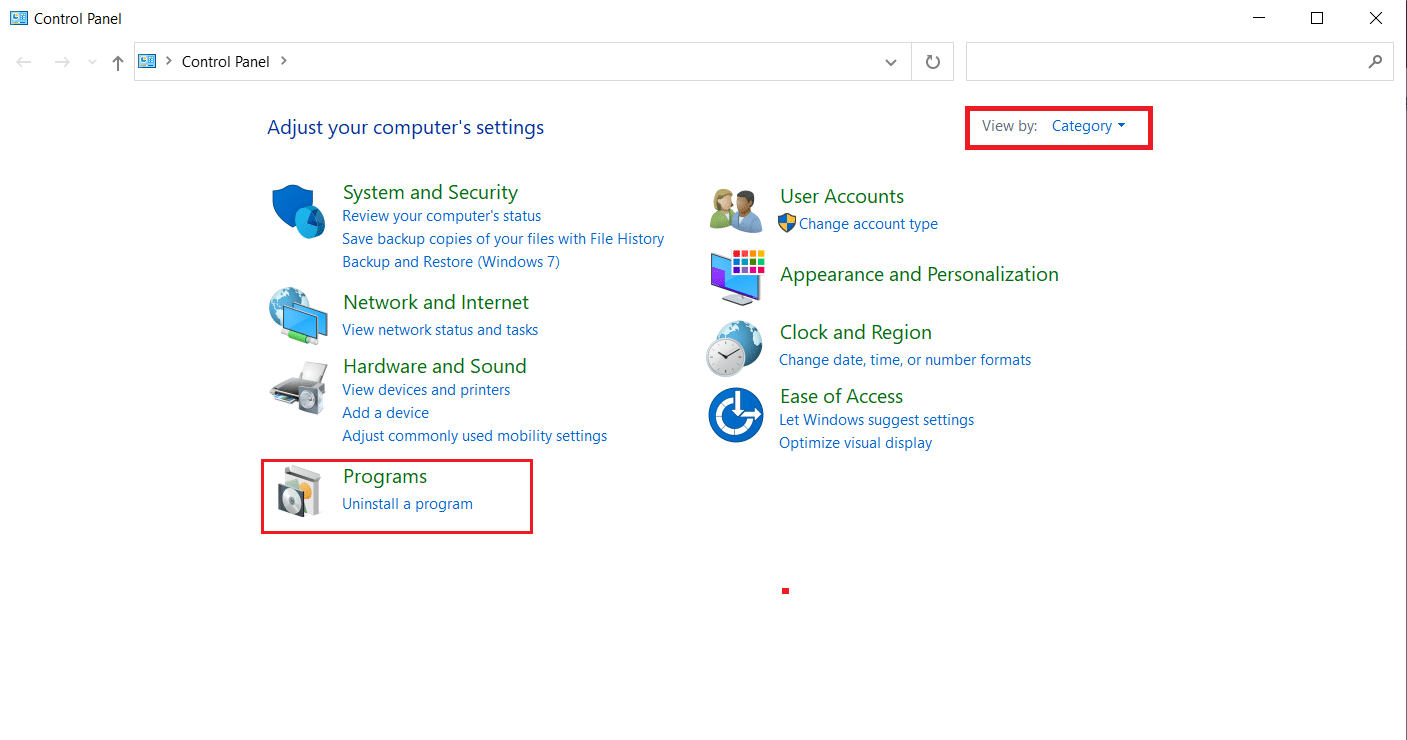
Task: Open Adjust commonly used mobility settings
Action: click(x=475, y=436)
